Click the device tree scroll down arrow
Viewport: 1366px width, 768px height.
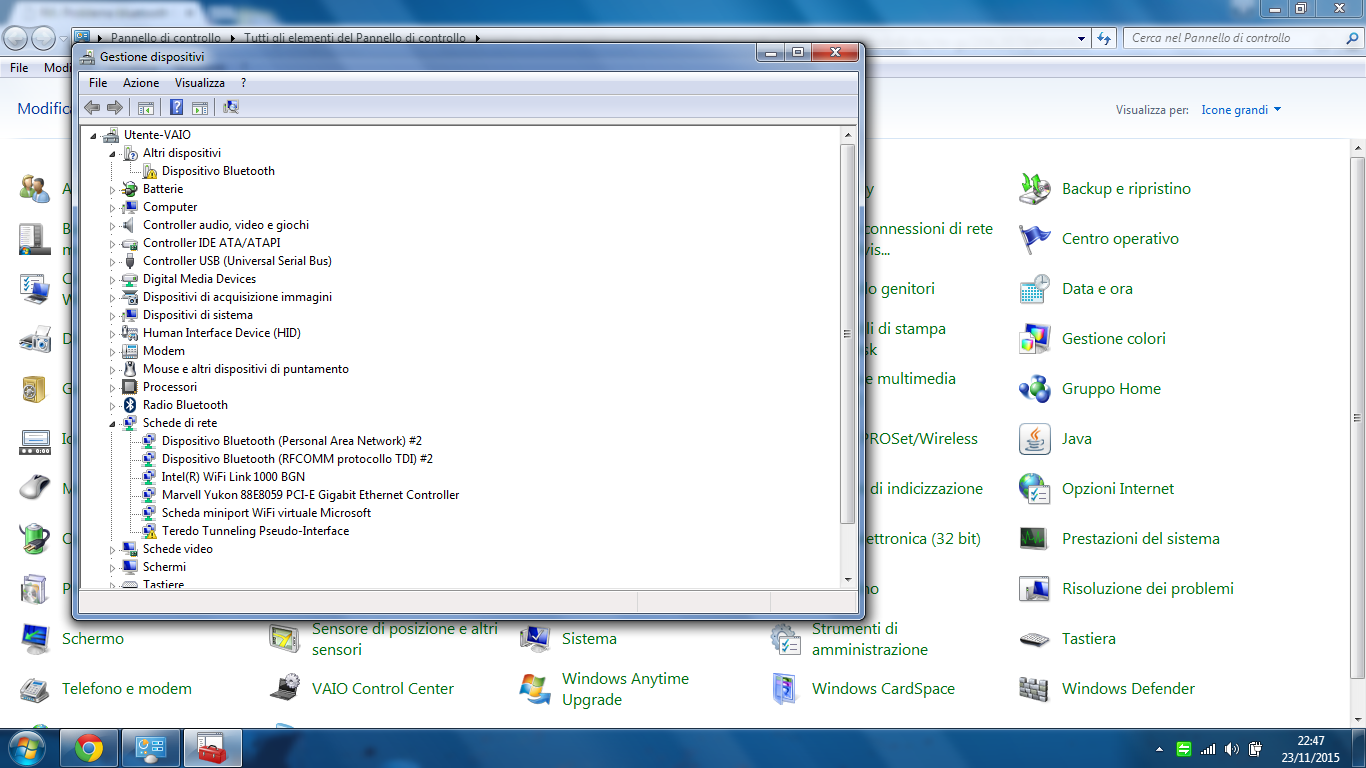click(x=848, y=580)
